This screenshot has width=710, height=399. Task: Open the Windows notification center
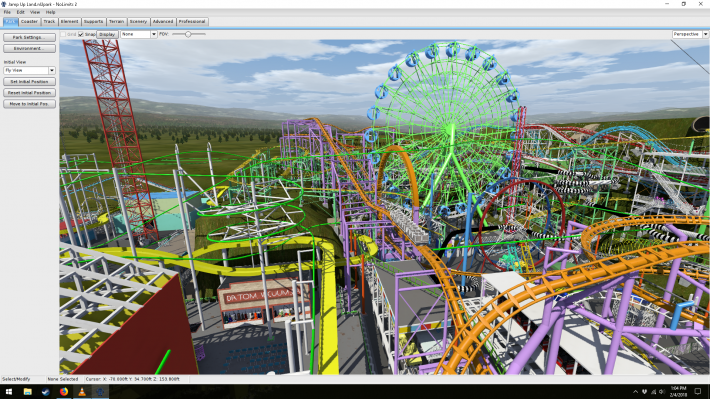pos(698,392)
